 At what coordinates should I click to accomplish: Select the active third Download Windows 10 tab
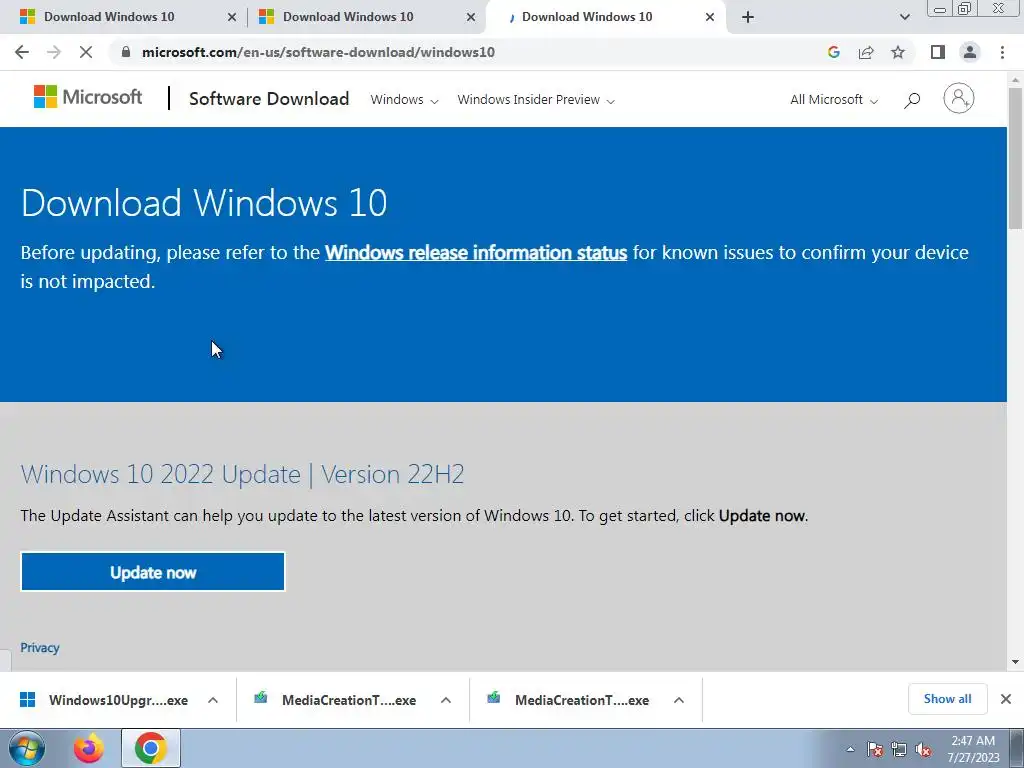[587, 17]
